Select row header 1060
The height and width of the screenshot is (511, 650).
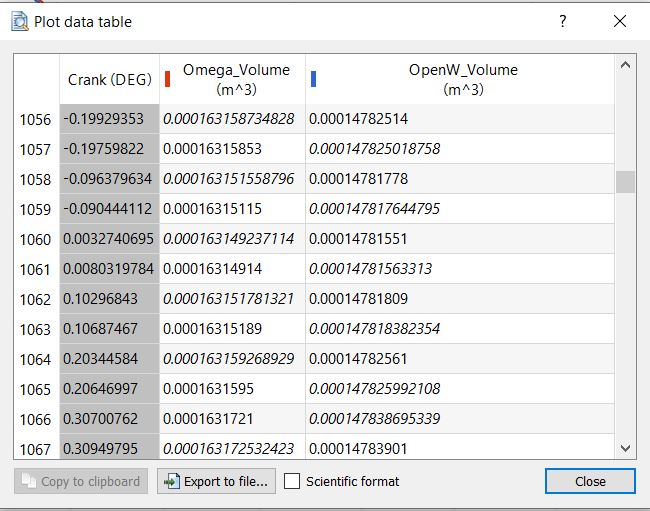pos(36,239)
